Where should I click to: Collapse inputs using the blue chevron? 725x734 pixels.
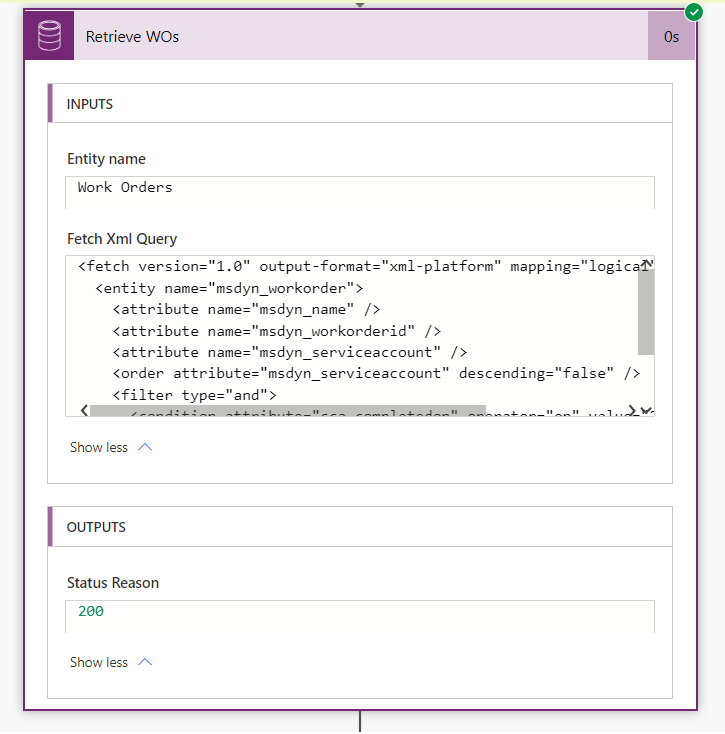click(x=144, y=447)
